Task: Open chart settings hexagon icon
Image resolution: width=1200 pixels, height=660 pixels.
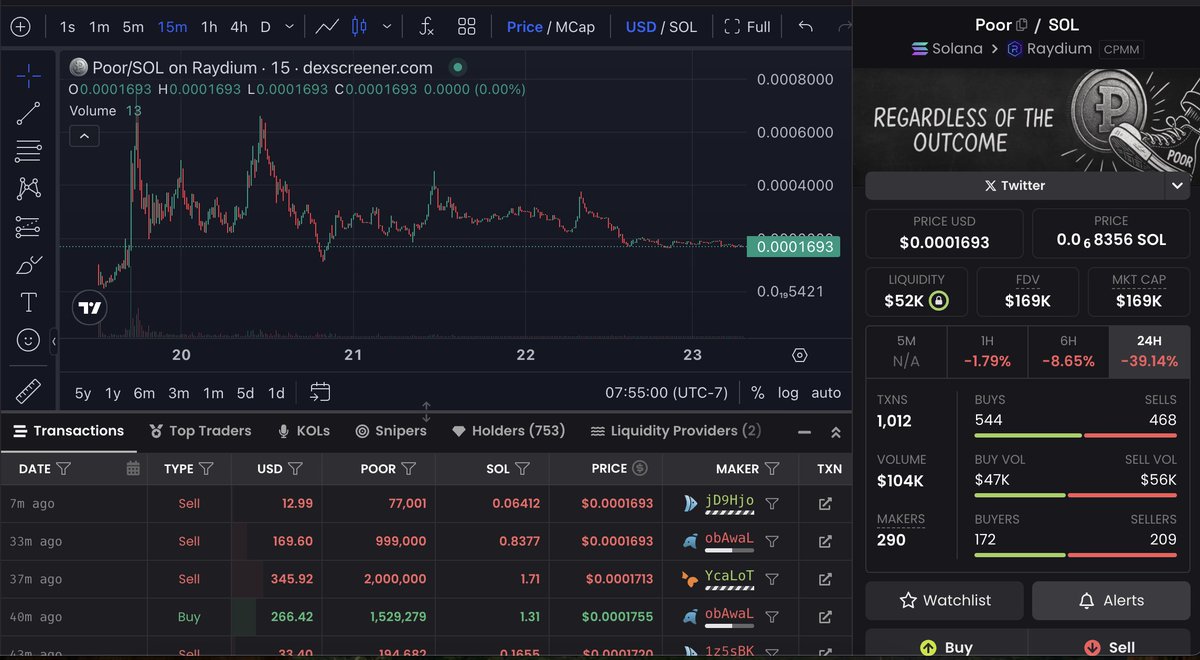Action: pyautogui.click(x=799, y=355)
